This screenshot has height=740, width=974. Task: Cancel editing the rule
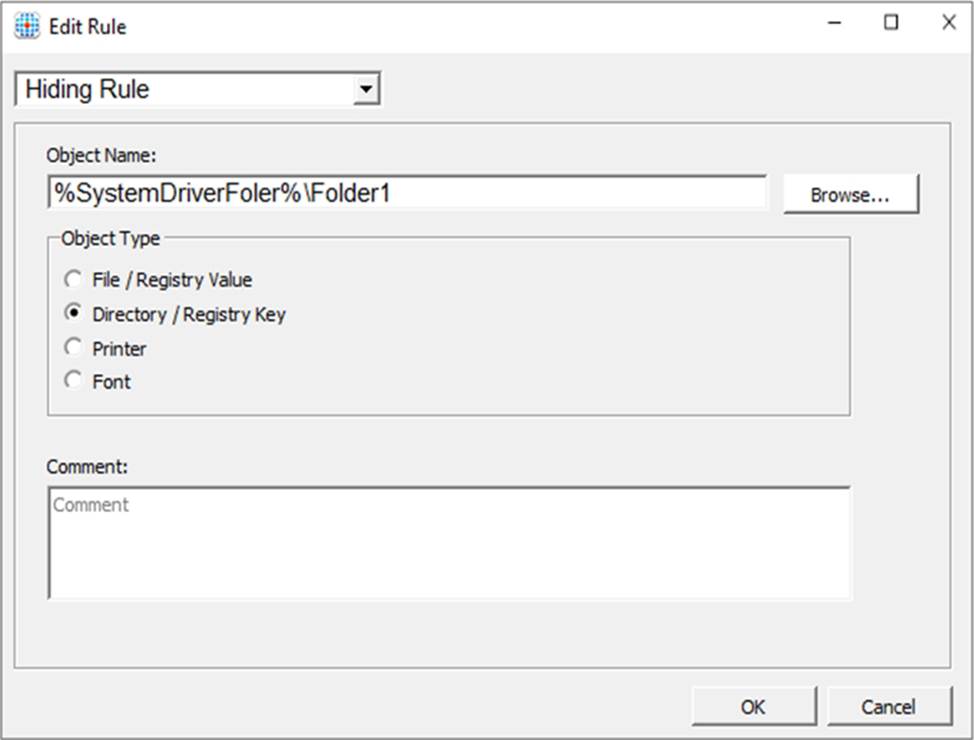tap(887, 707)
